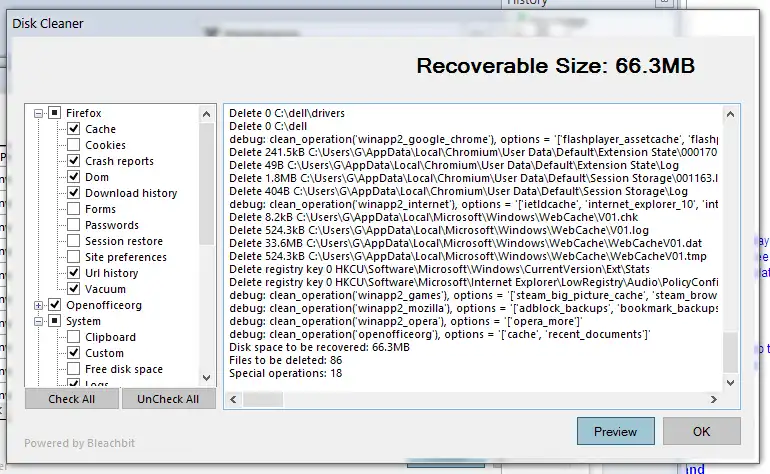
Task: Select the System tree label
Action: [83, 321]
